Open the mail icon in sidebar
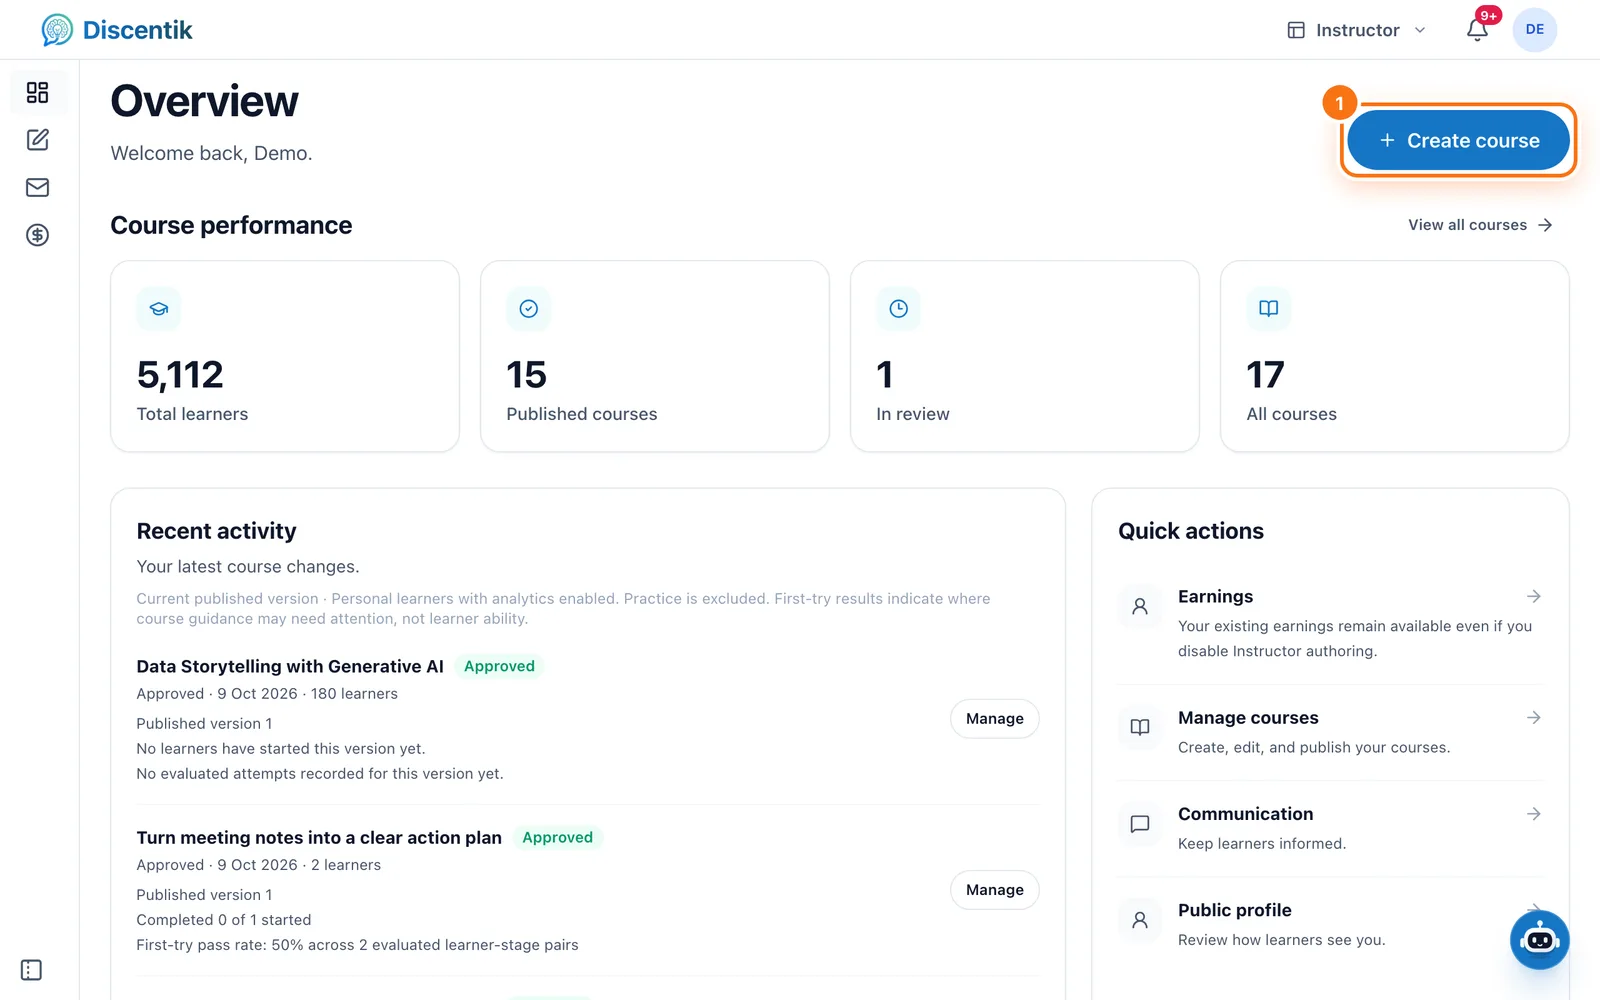Screen dimensions: 1600x1000 pos(38,187)
